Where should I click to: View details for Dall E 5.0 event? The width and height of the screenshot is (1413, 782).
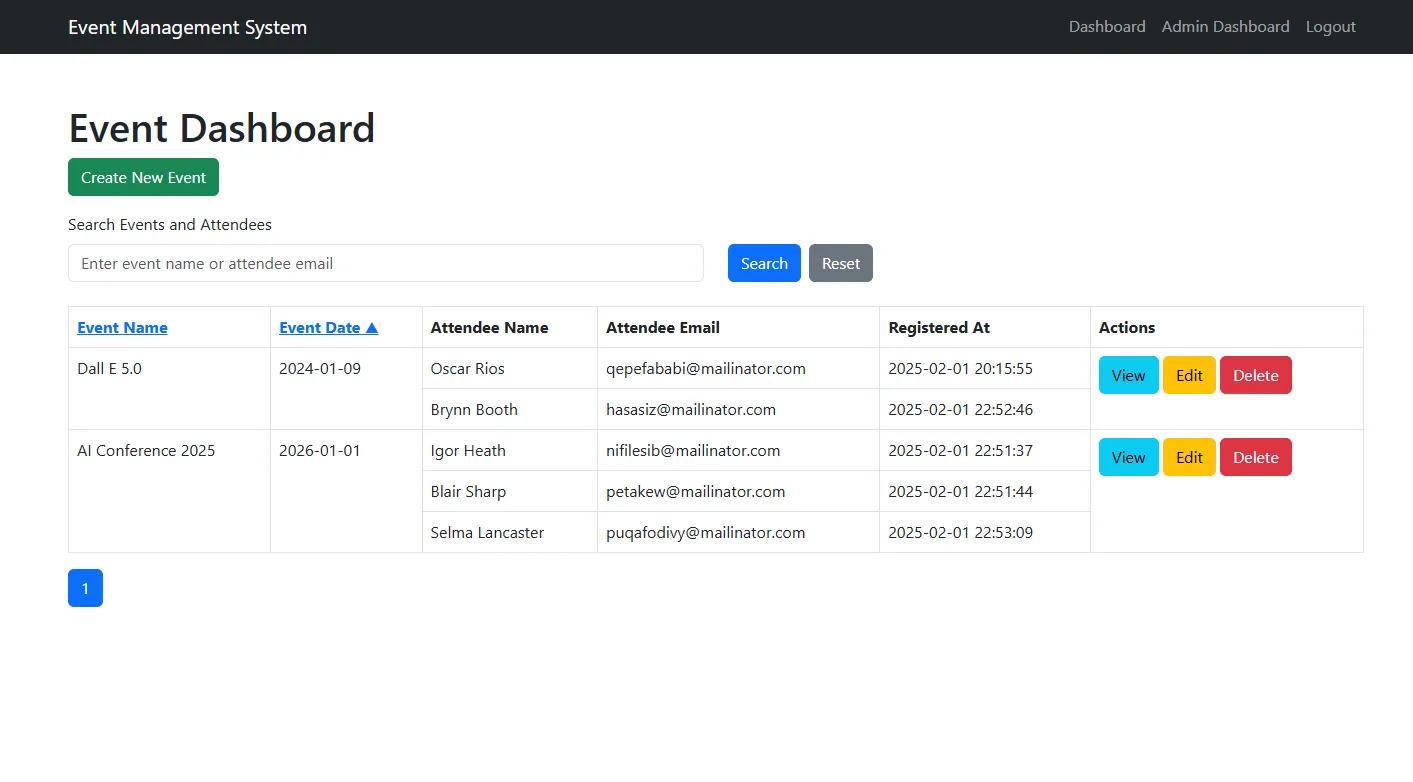click(1128, 375)
